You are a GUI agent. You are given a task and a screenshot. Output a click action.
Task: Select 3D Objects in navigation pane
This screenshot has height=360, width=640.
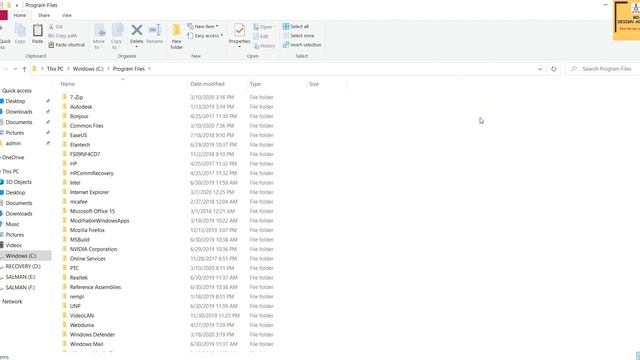18,182
